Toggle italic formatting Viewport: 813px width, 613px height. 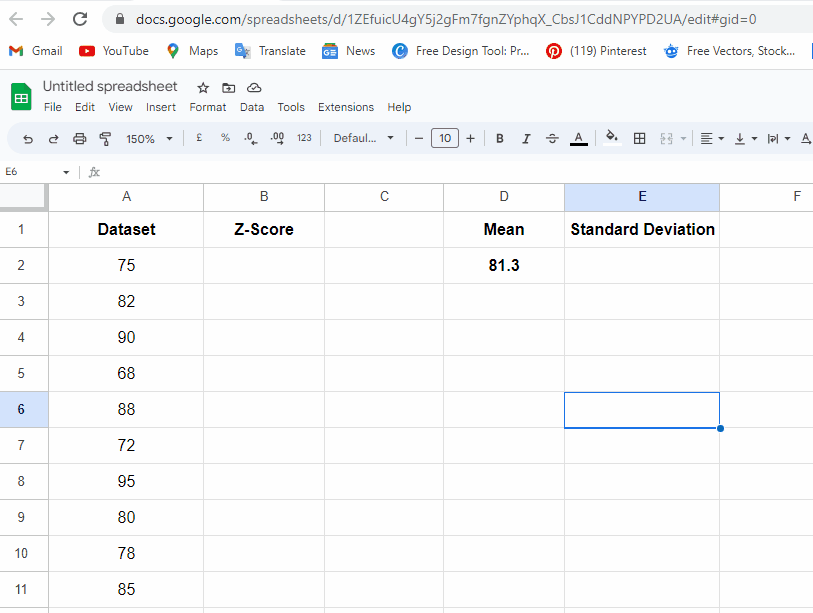pyautogui.click(x=526, y=138)
